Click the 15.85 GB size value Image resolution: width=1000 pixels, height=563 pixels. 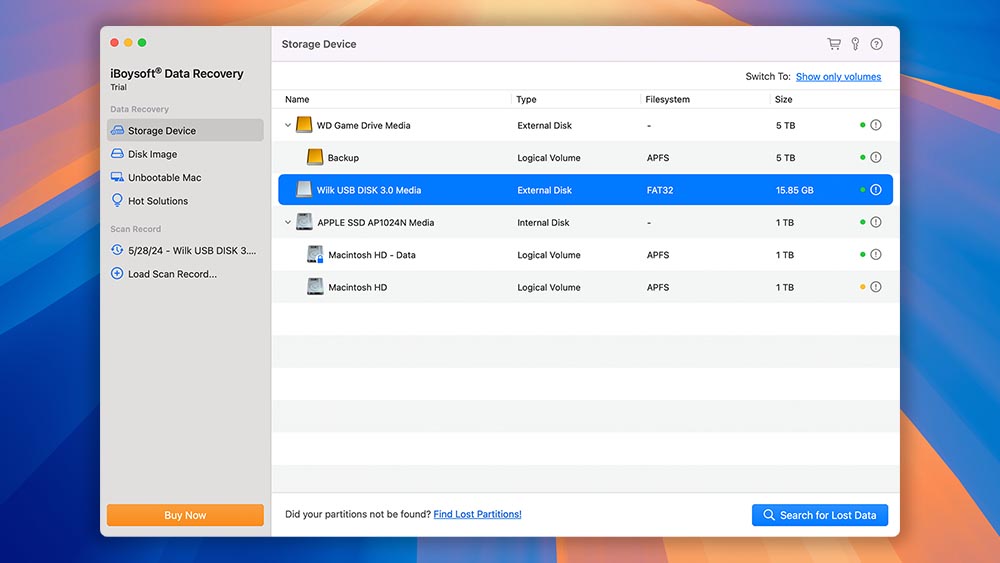[x=795, y=190]
